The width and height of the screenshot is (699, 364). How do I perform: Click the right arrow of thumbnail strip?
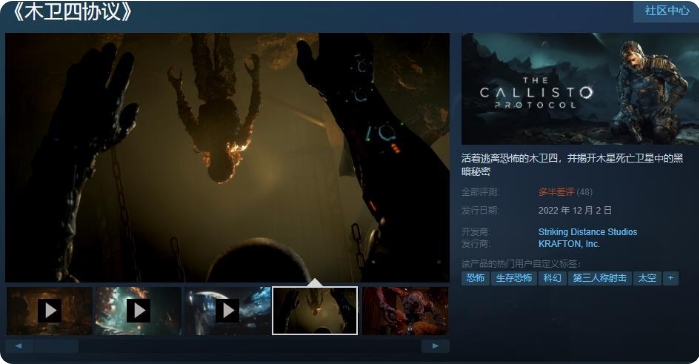coord(435,346)
